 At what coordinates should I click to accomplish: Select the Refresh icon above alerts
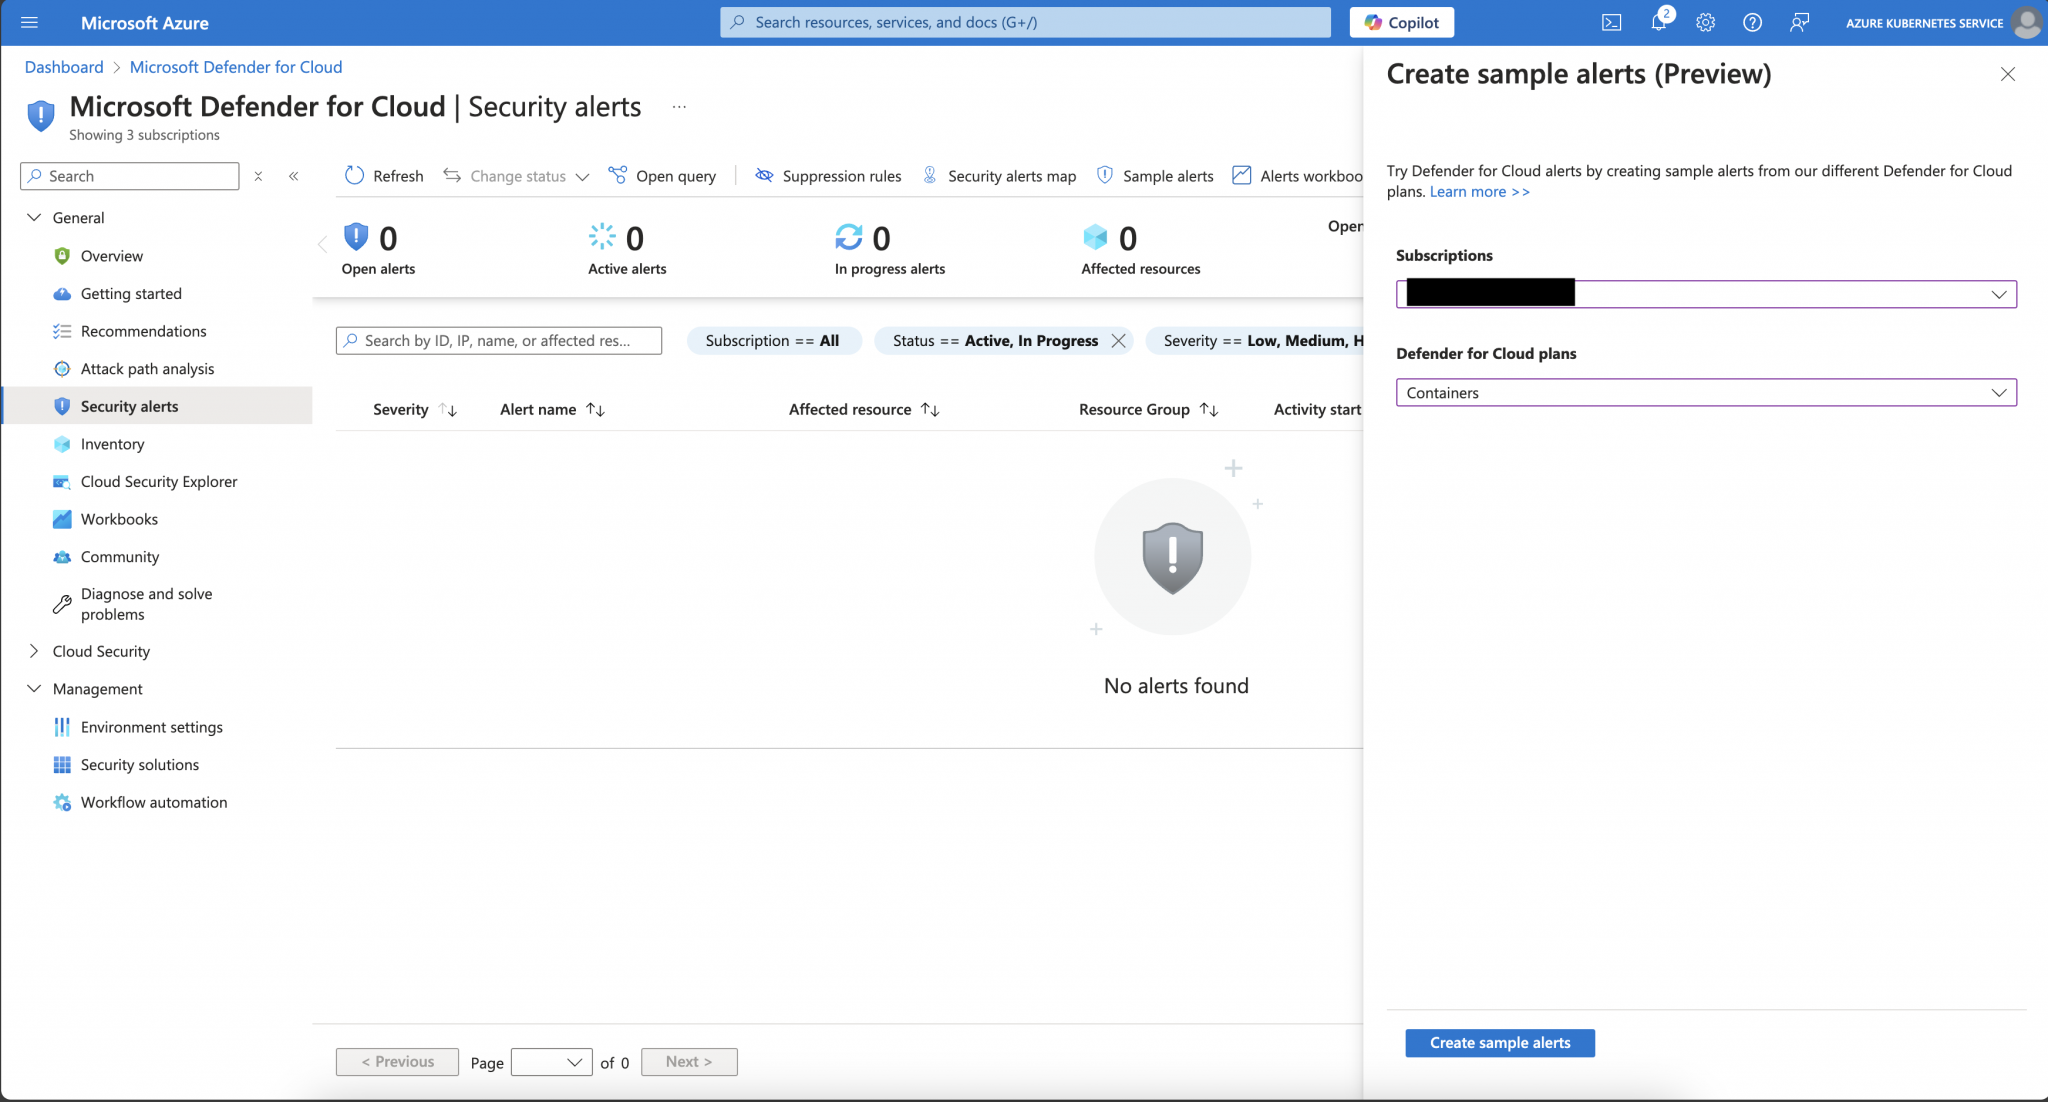[x=355, y=175]
